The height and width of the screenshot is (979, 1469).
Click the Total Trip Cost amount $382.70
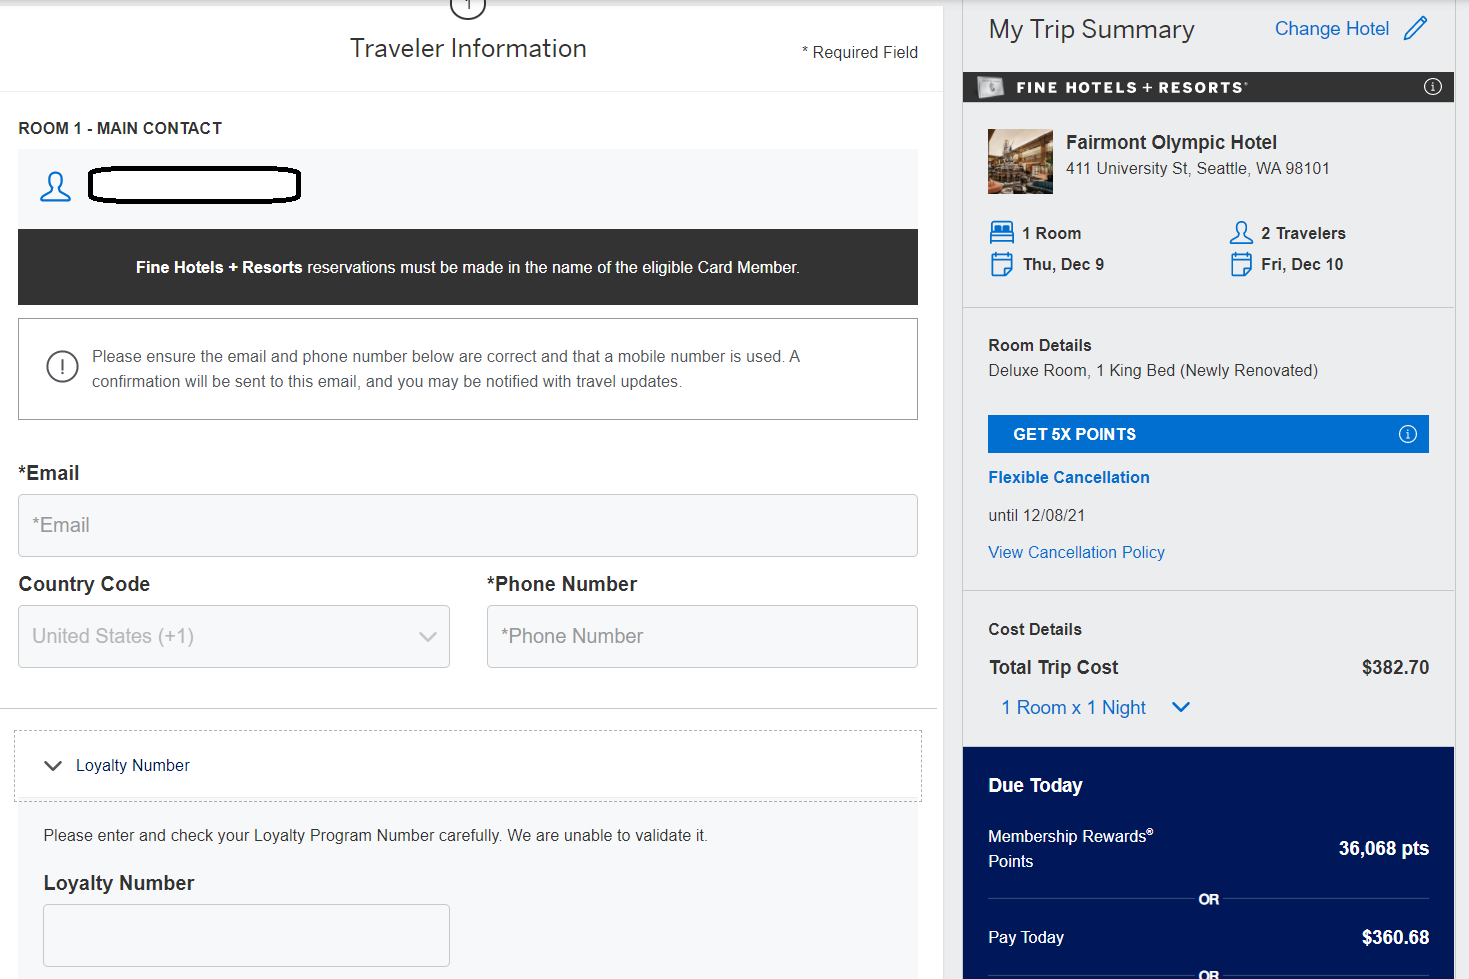tap(1395, 667)
